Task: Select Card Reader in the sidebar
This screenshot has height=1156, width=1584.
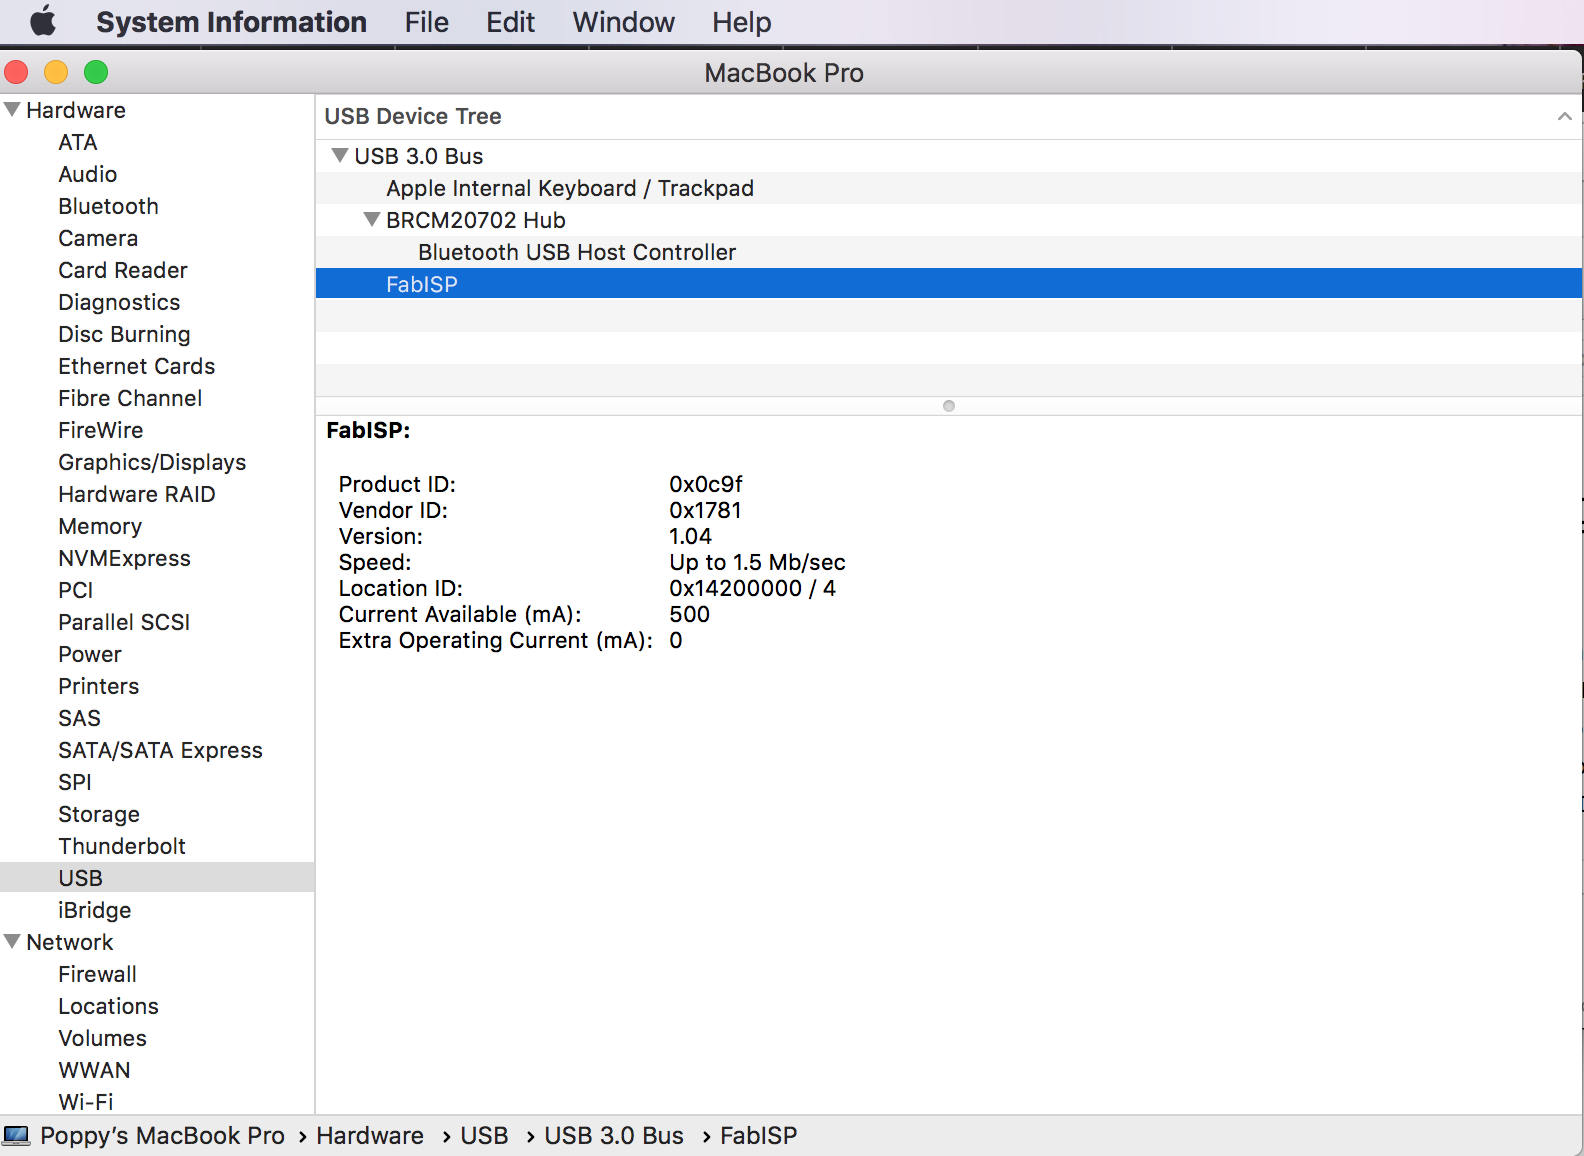Action: 123,270
